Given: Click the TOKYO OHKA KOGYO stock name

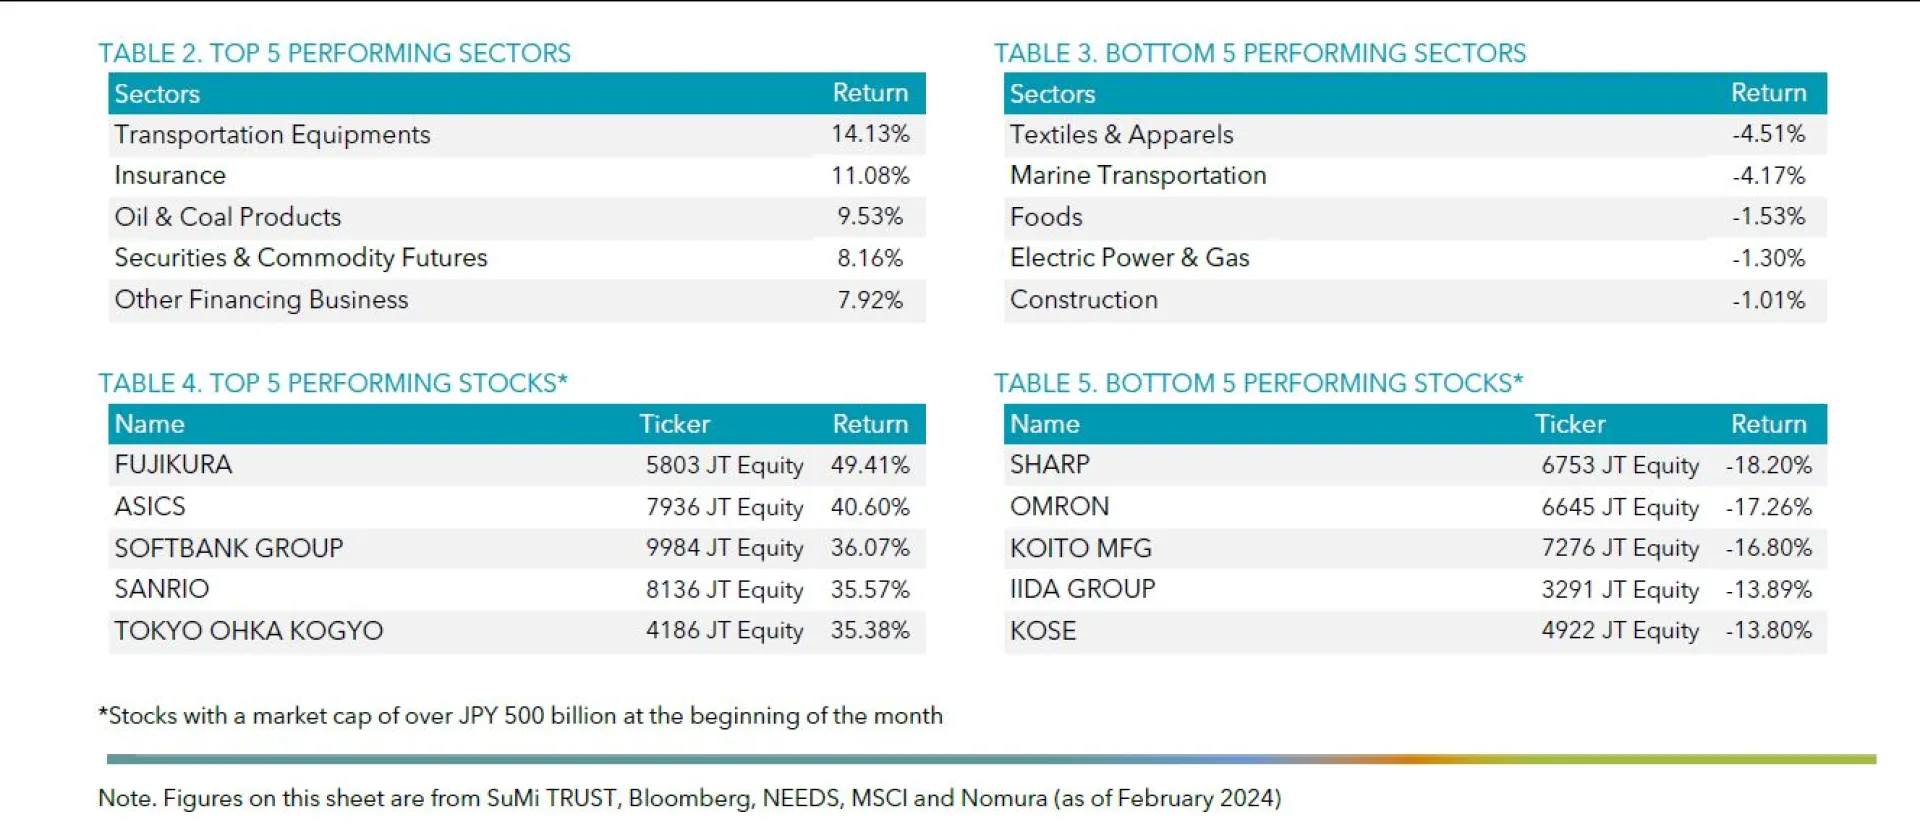Looking at the screenshot, I should pos(248,631).
